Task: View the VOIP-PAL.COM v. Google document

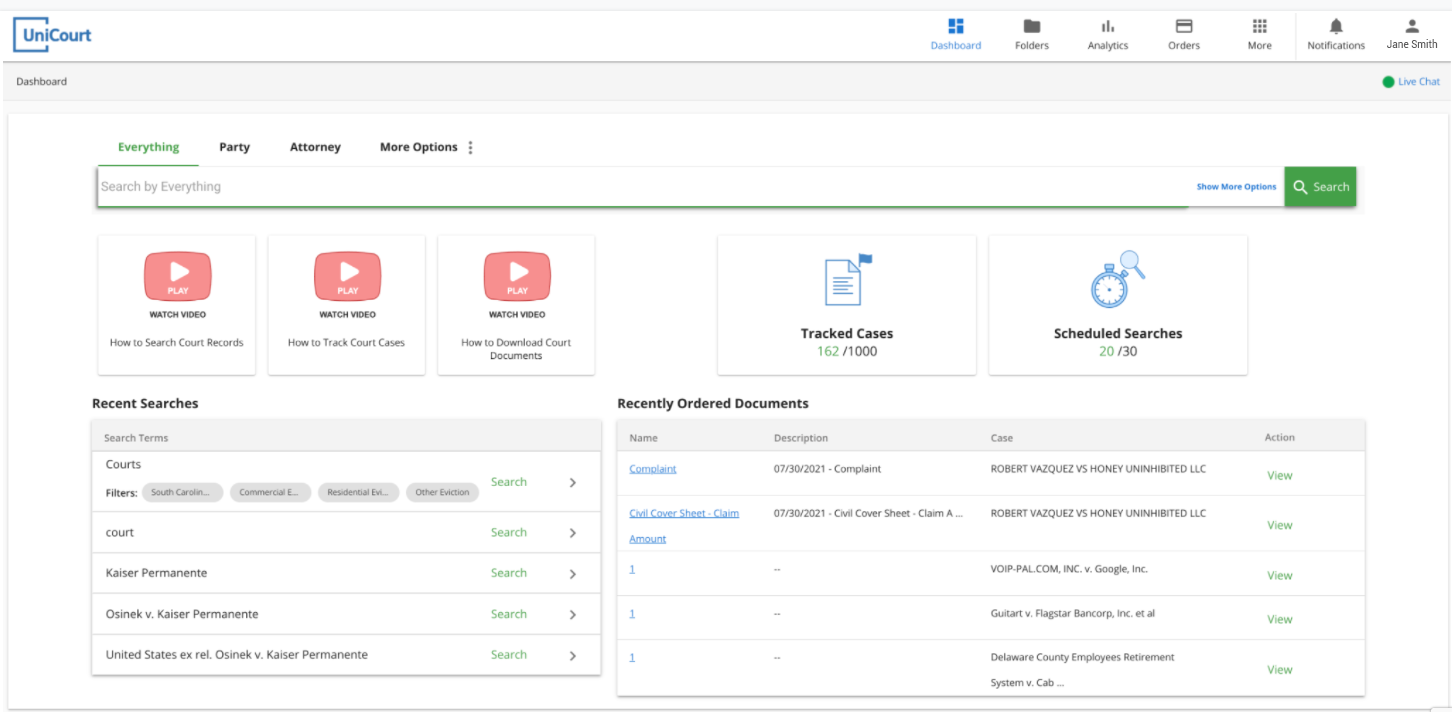Action: click(x=1280, y=575)
